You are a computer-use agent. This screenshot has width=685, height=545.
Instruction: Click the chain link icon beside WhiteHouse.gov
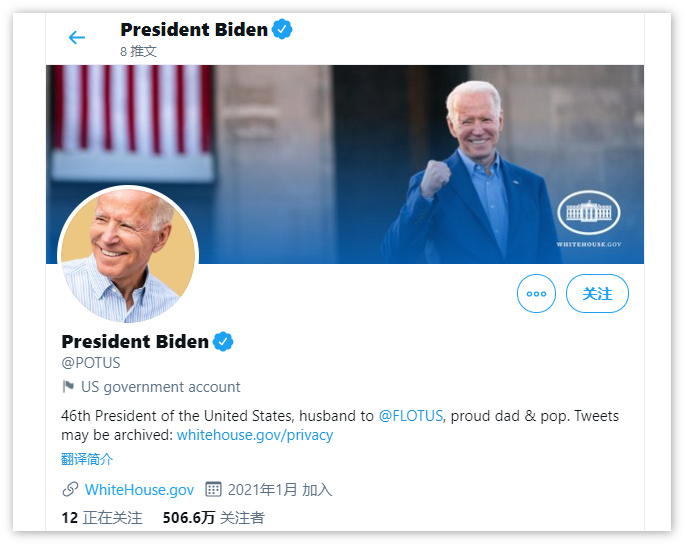click(70, 490)
